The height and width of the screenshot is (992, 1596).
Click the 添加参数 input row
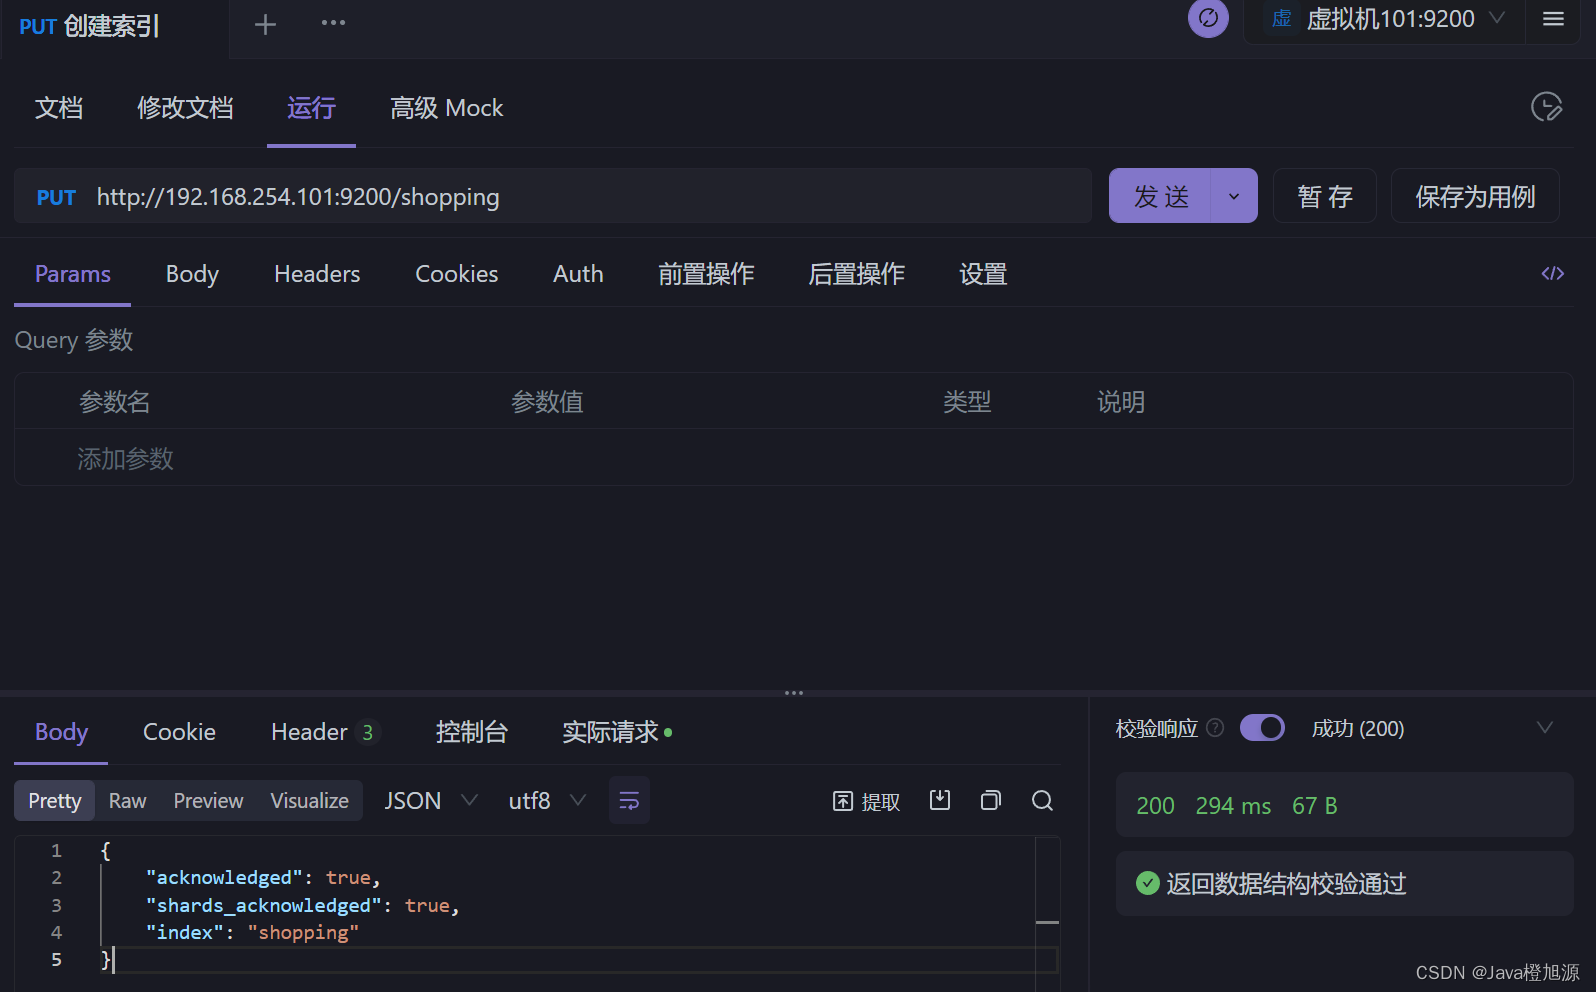(793, 458)
